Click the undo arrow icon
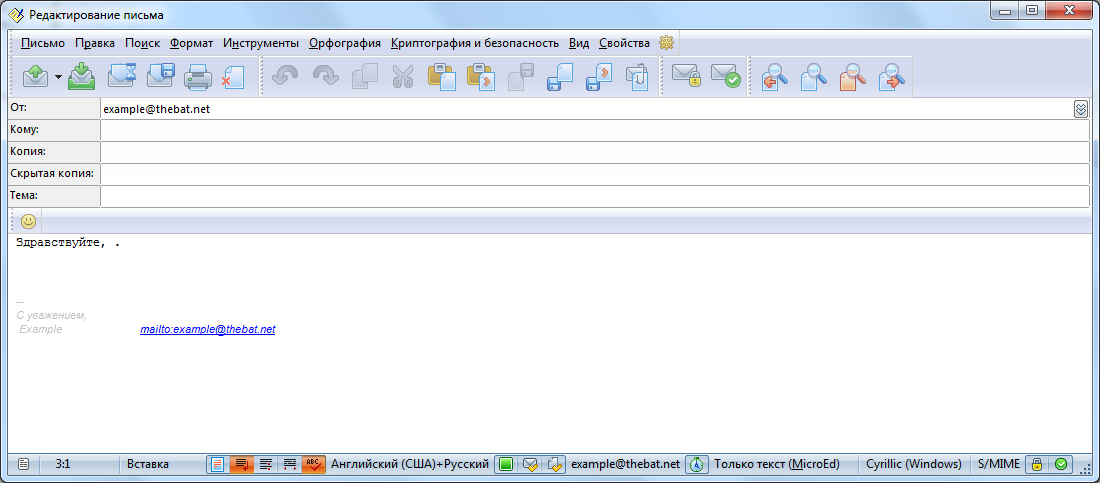This screenshot has height=483, width=1100. pyautogui.click(x=285, y=76)
